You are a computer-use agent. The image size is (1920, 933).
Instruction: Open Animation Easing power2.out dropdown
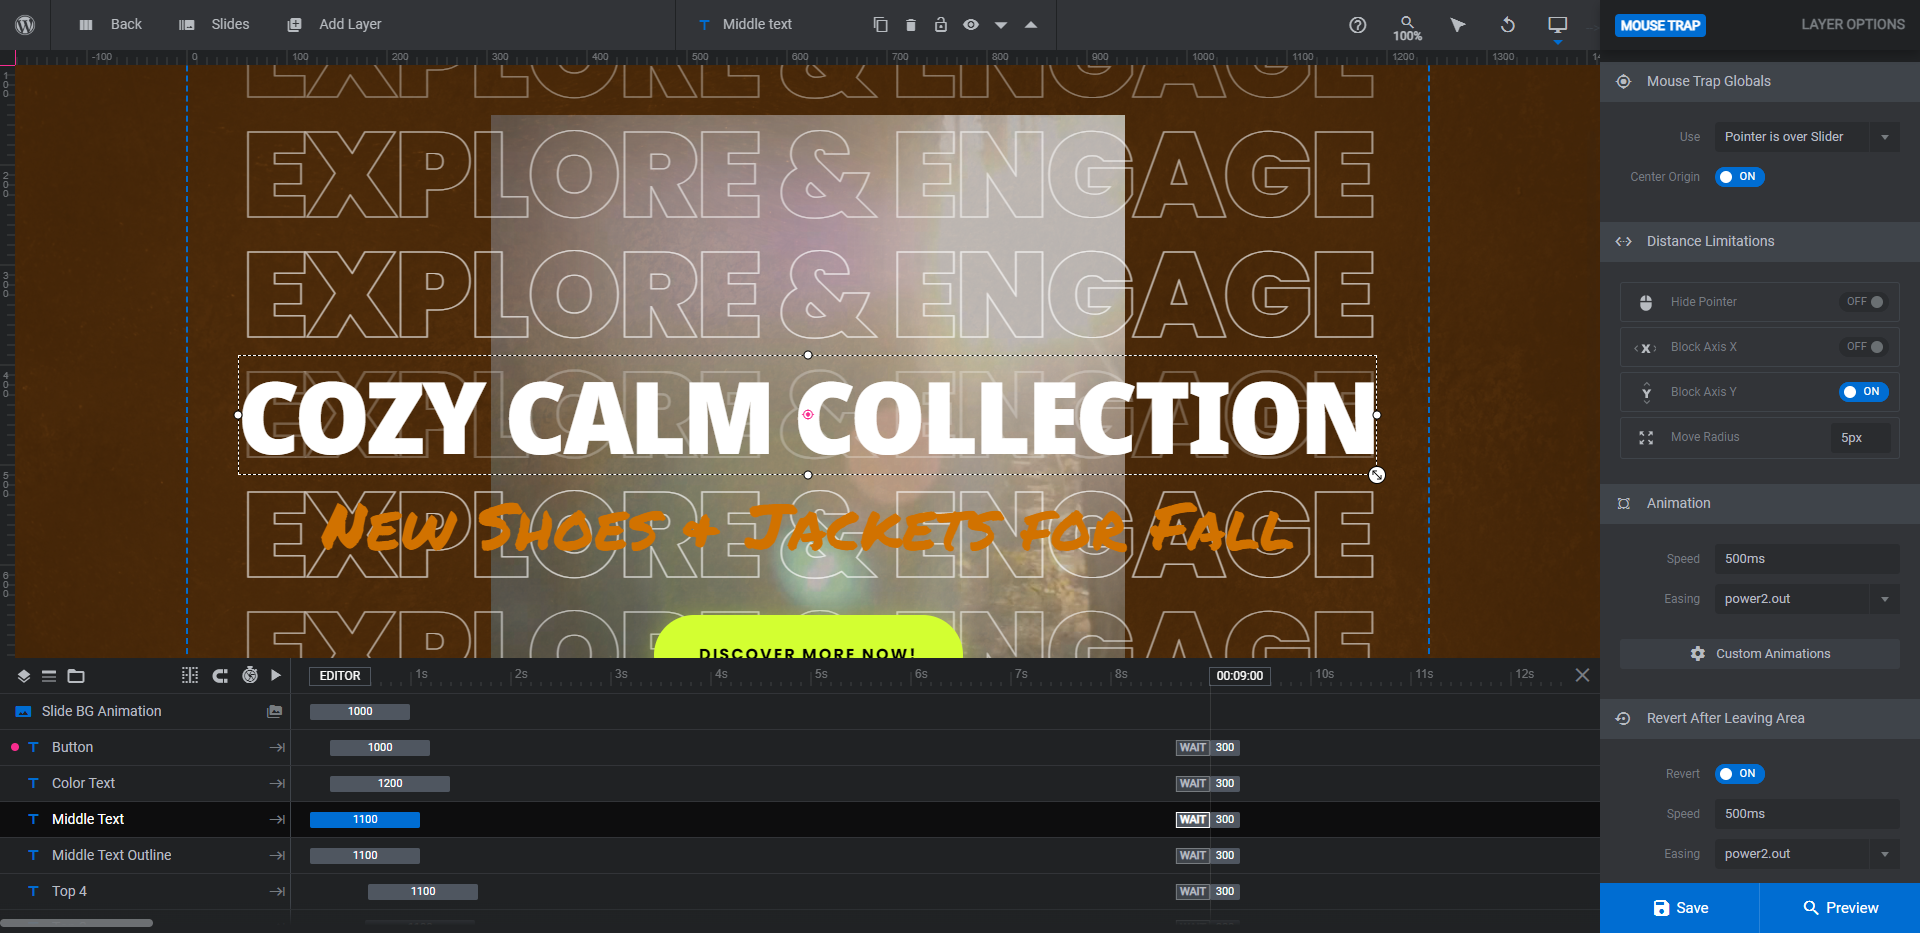coord(1807,599)
